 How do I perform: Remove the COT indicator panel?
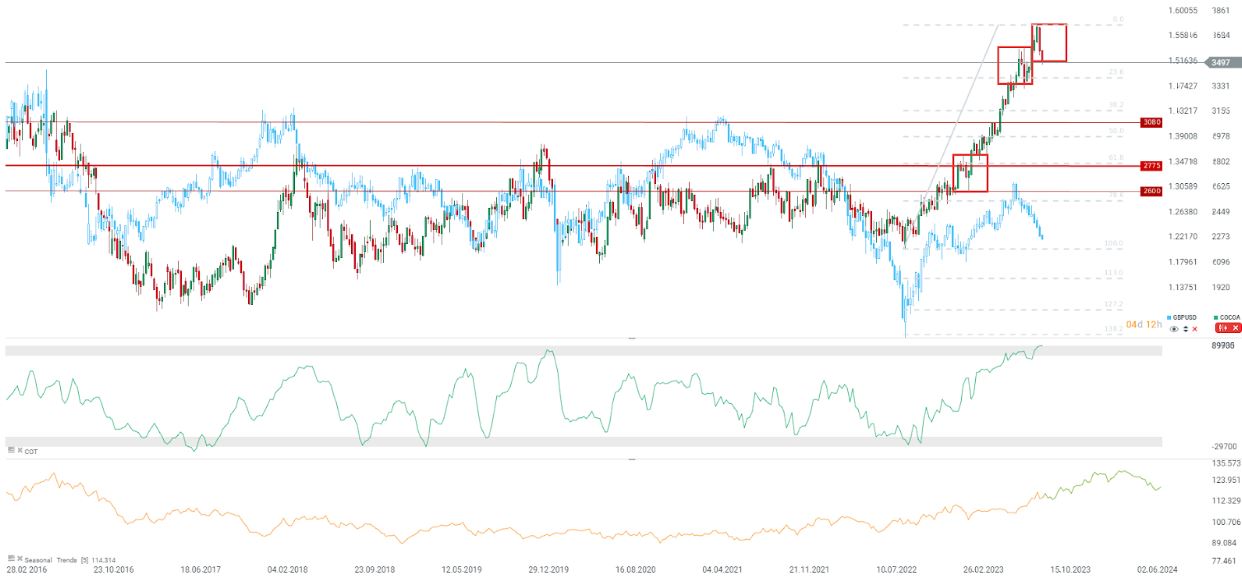[x=20, y=450]
